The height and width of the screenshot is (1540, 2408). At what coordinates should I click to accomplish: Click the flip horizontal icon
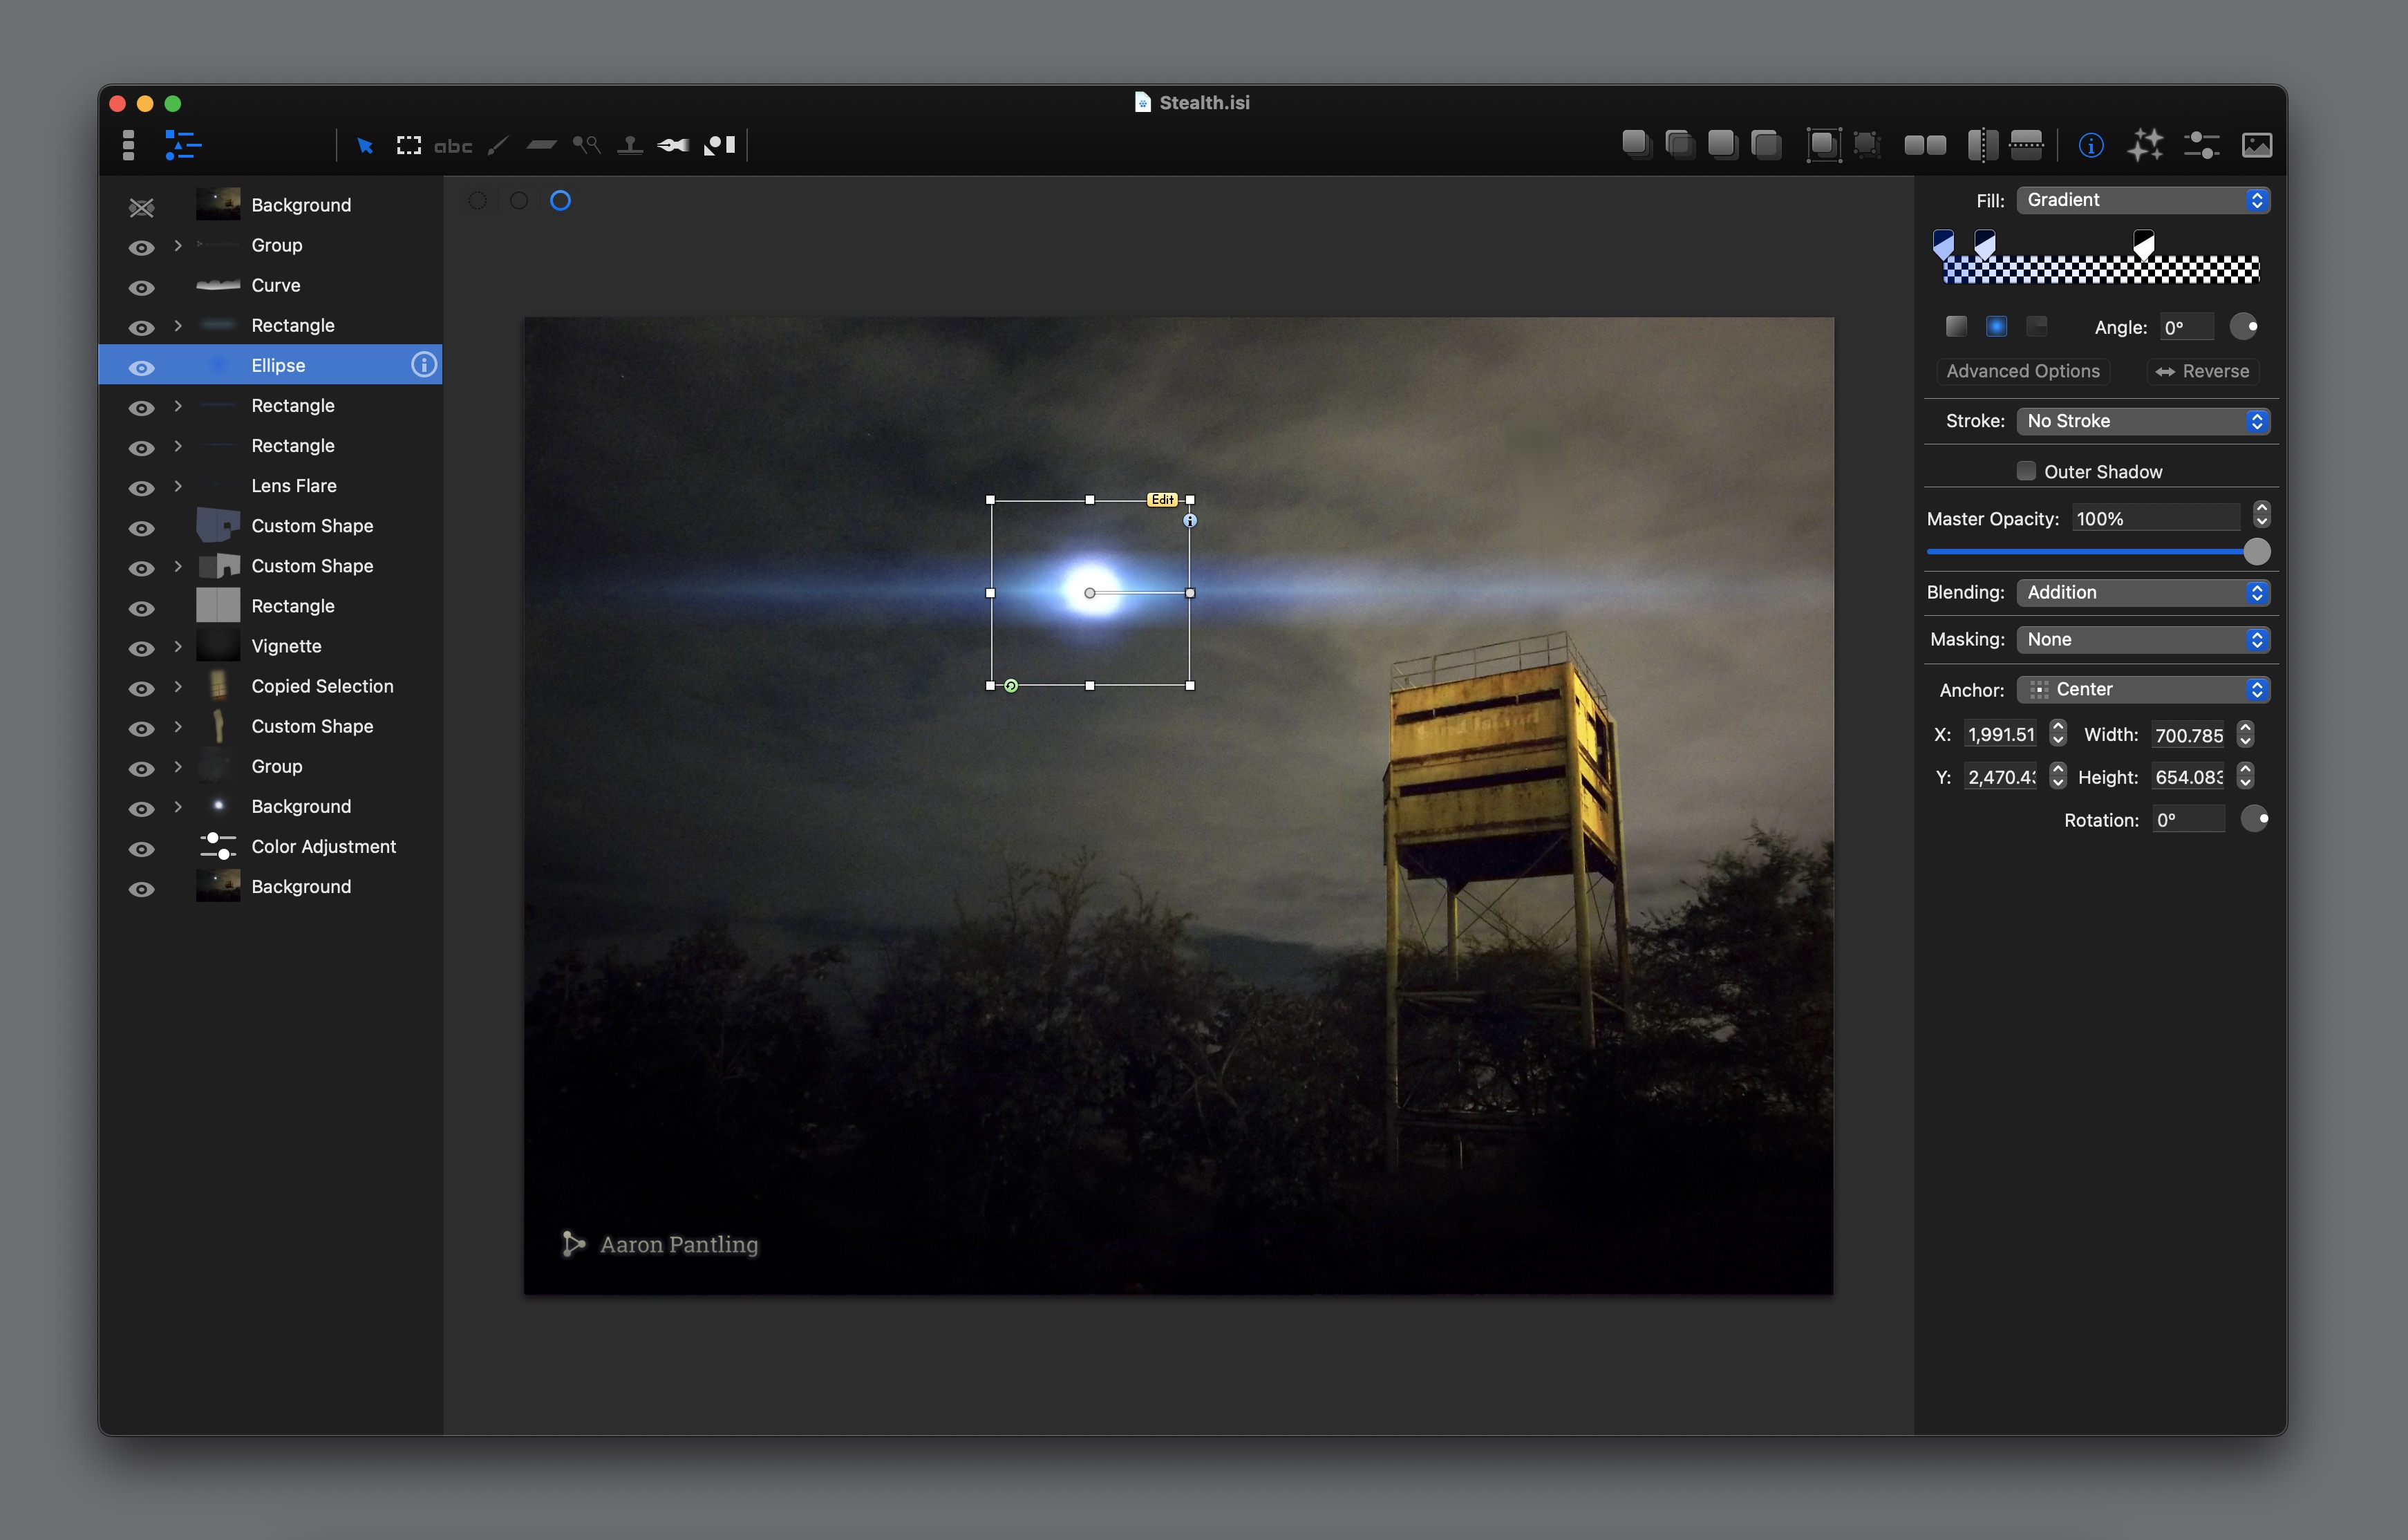(x=1982, y=146)
